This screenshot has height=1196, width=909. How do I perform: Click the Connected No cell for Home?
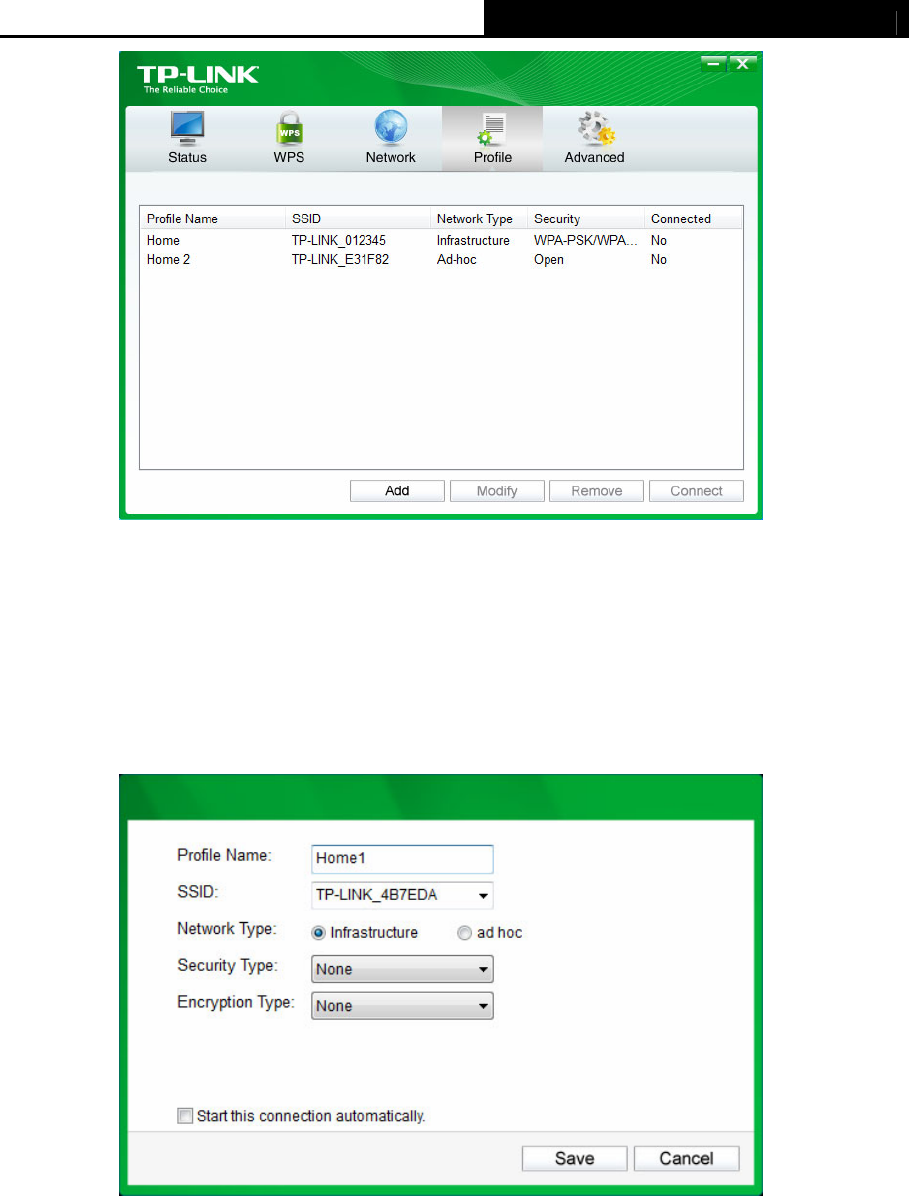click(659, 240)
